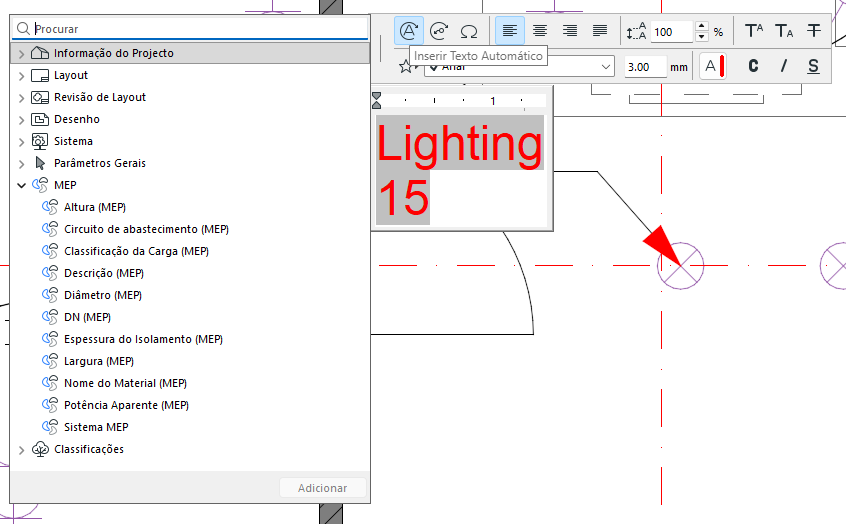
Task: Toggle subscript formatting
Action: (x=784, y=31)
